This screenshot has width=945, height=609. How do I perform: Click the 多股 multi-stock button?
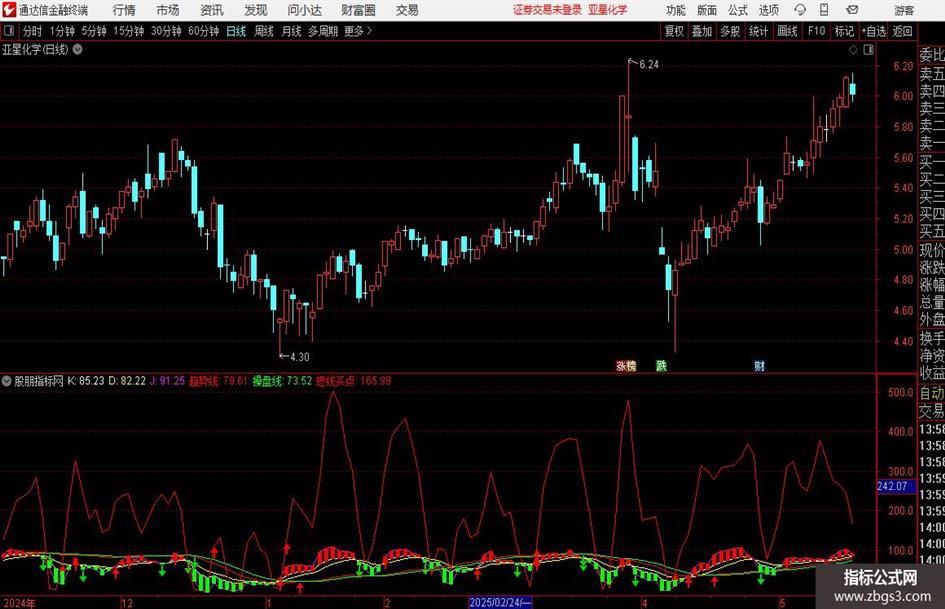pyautogui.click(x=730, y=31)
